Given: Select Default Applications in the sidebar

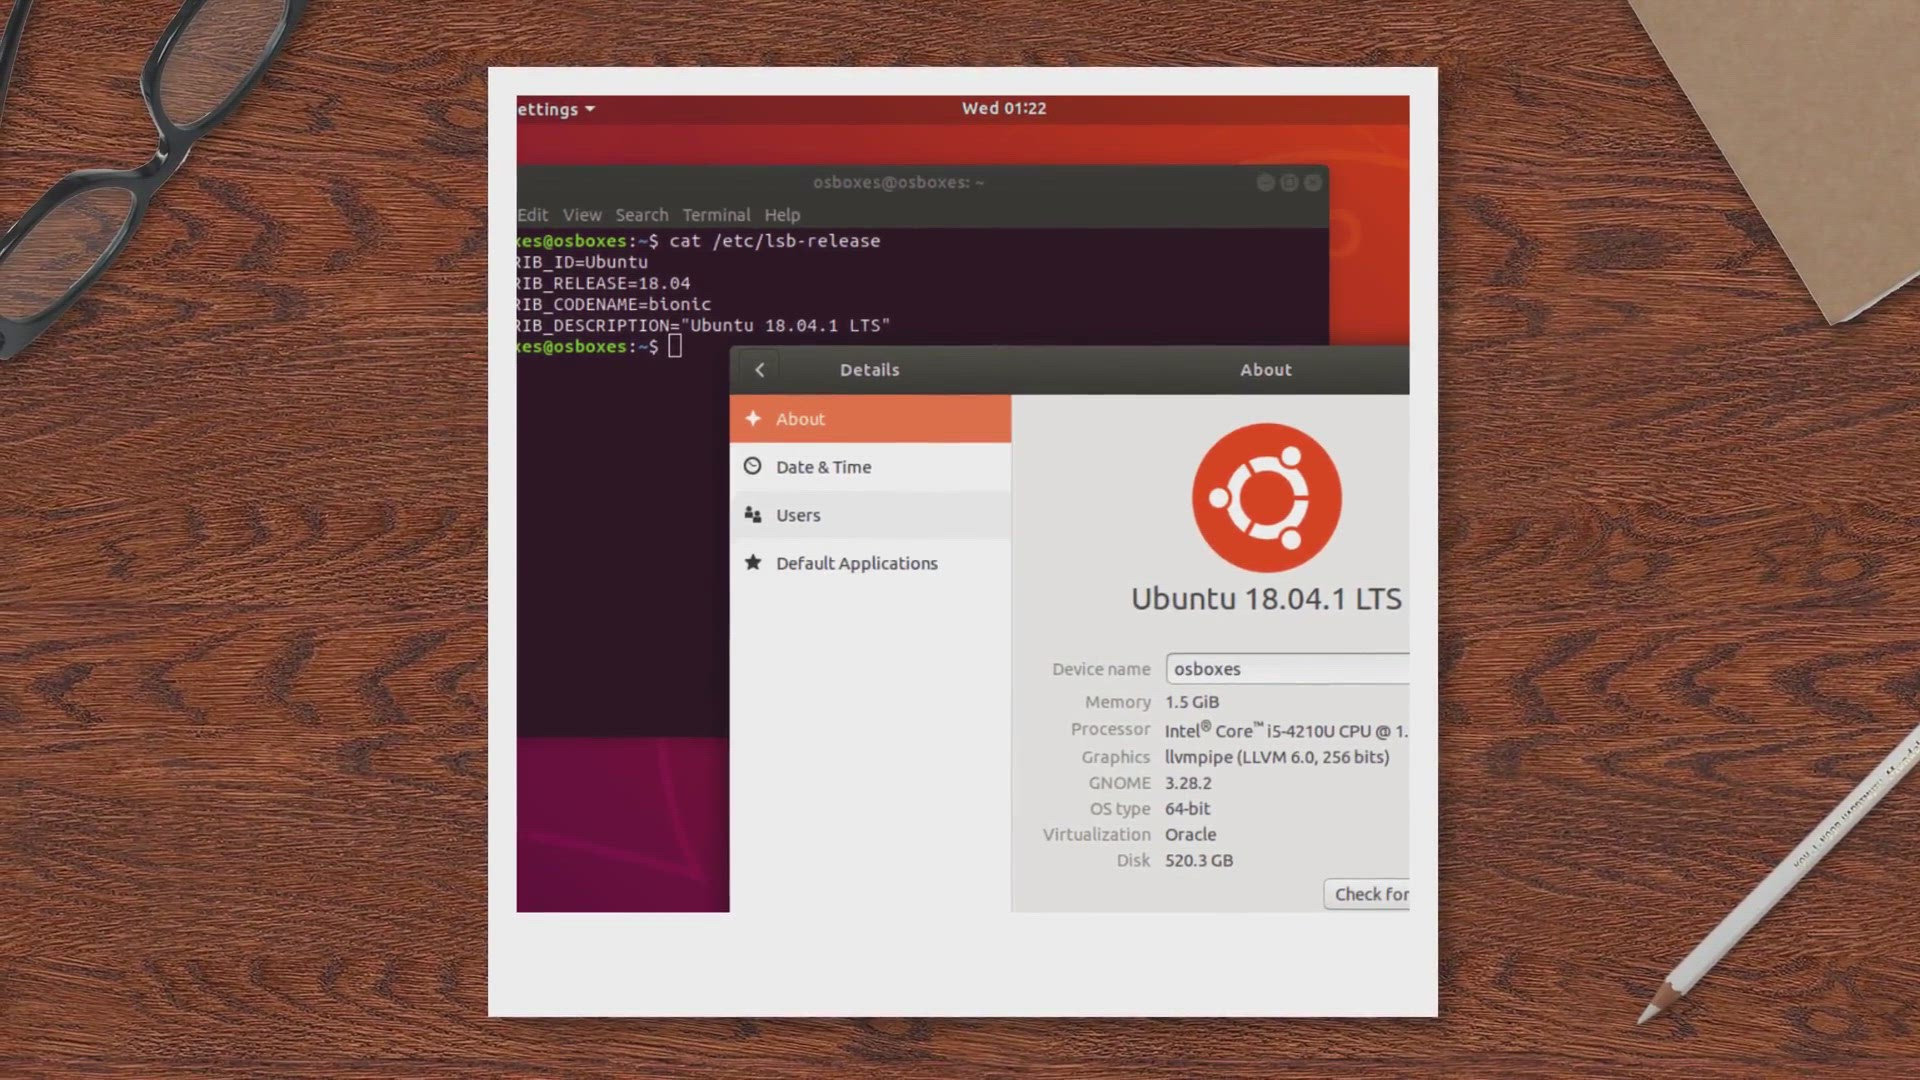Looking at the screenshot, I should pos(857,563).
